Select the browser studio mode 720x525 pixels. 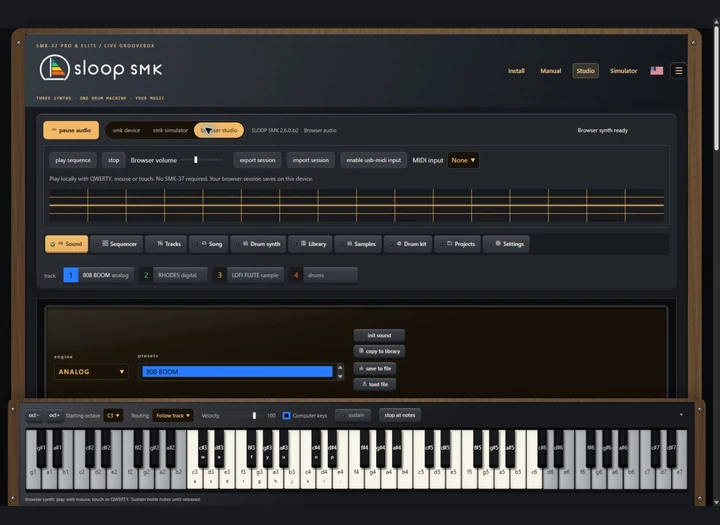click(219, 130)
